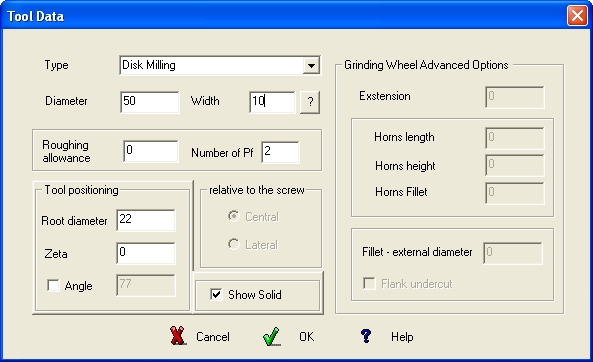The height and width of the screenshot is (362, 593).
Task: Close the Tool Data dialog window
Action: click(577, 16)
